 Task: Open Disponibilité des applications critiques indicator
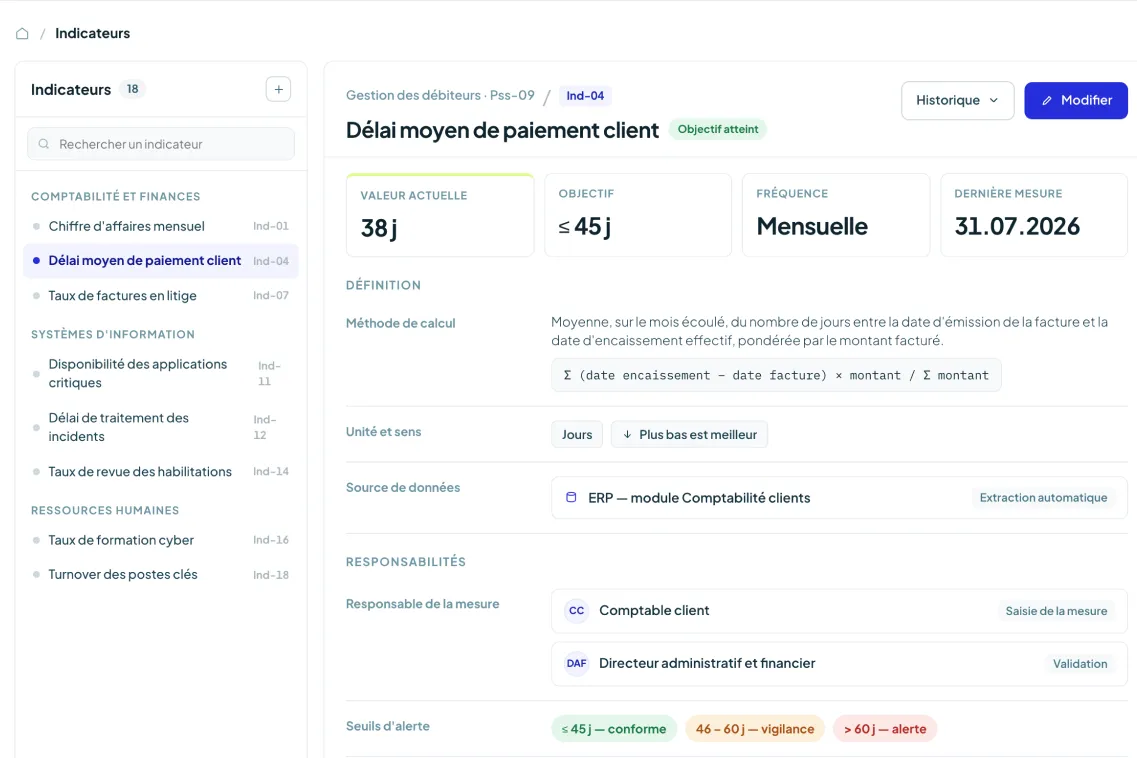click(161, 374)
